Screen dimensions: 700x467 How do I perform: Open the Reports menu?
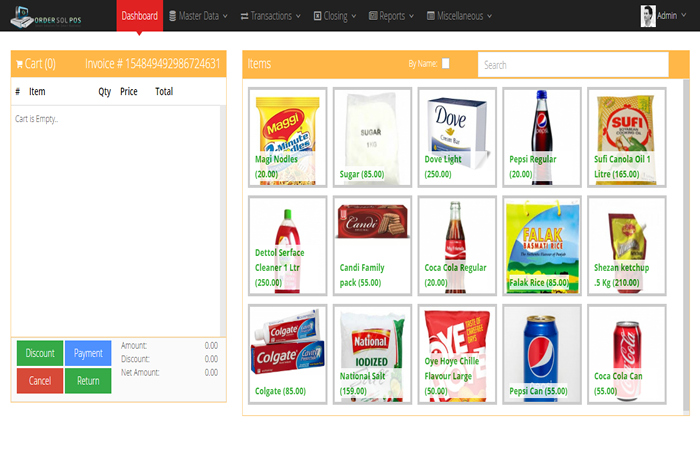392,16
